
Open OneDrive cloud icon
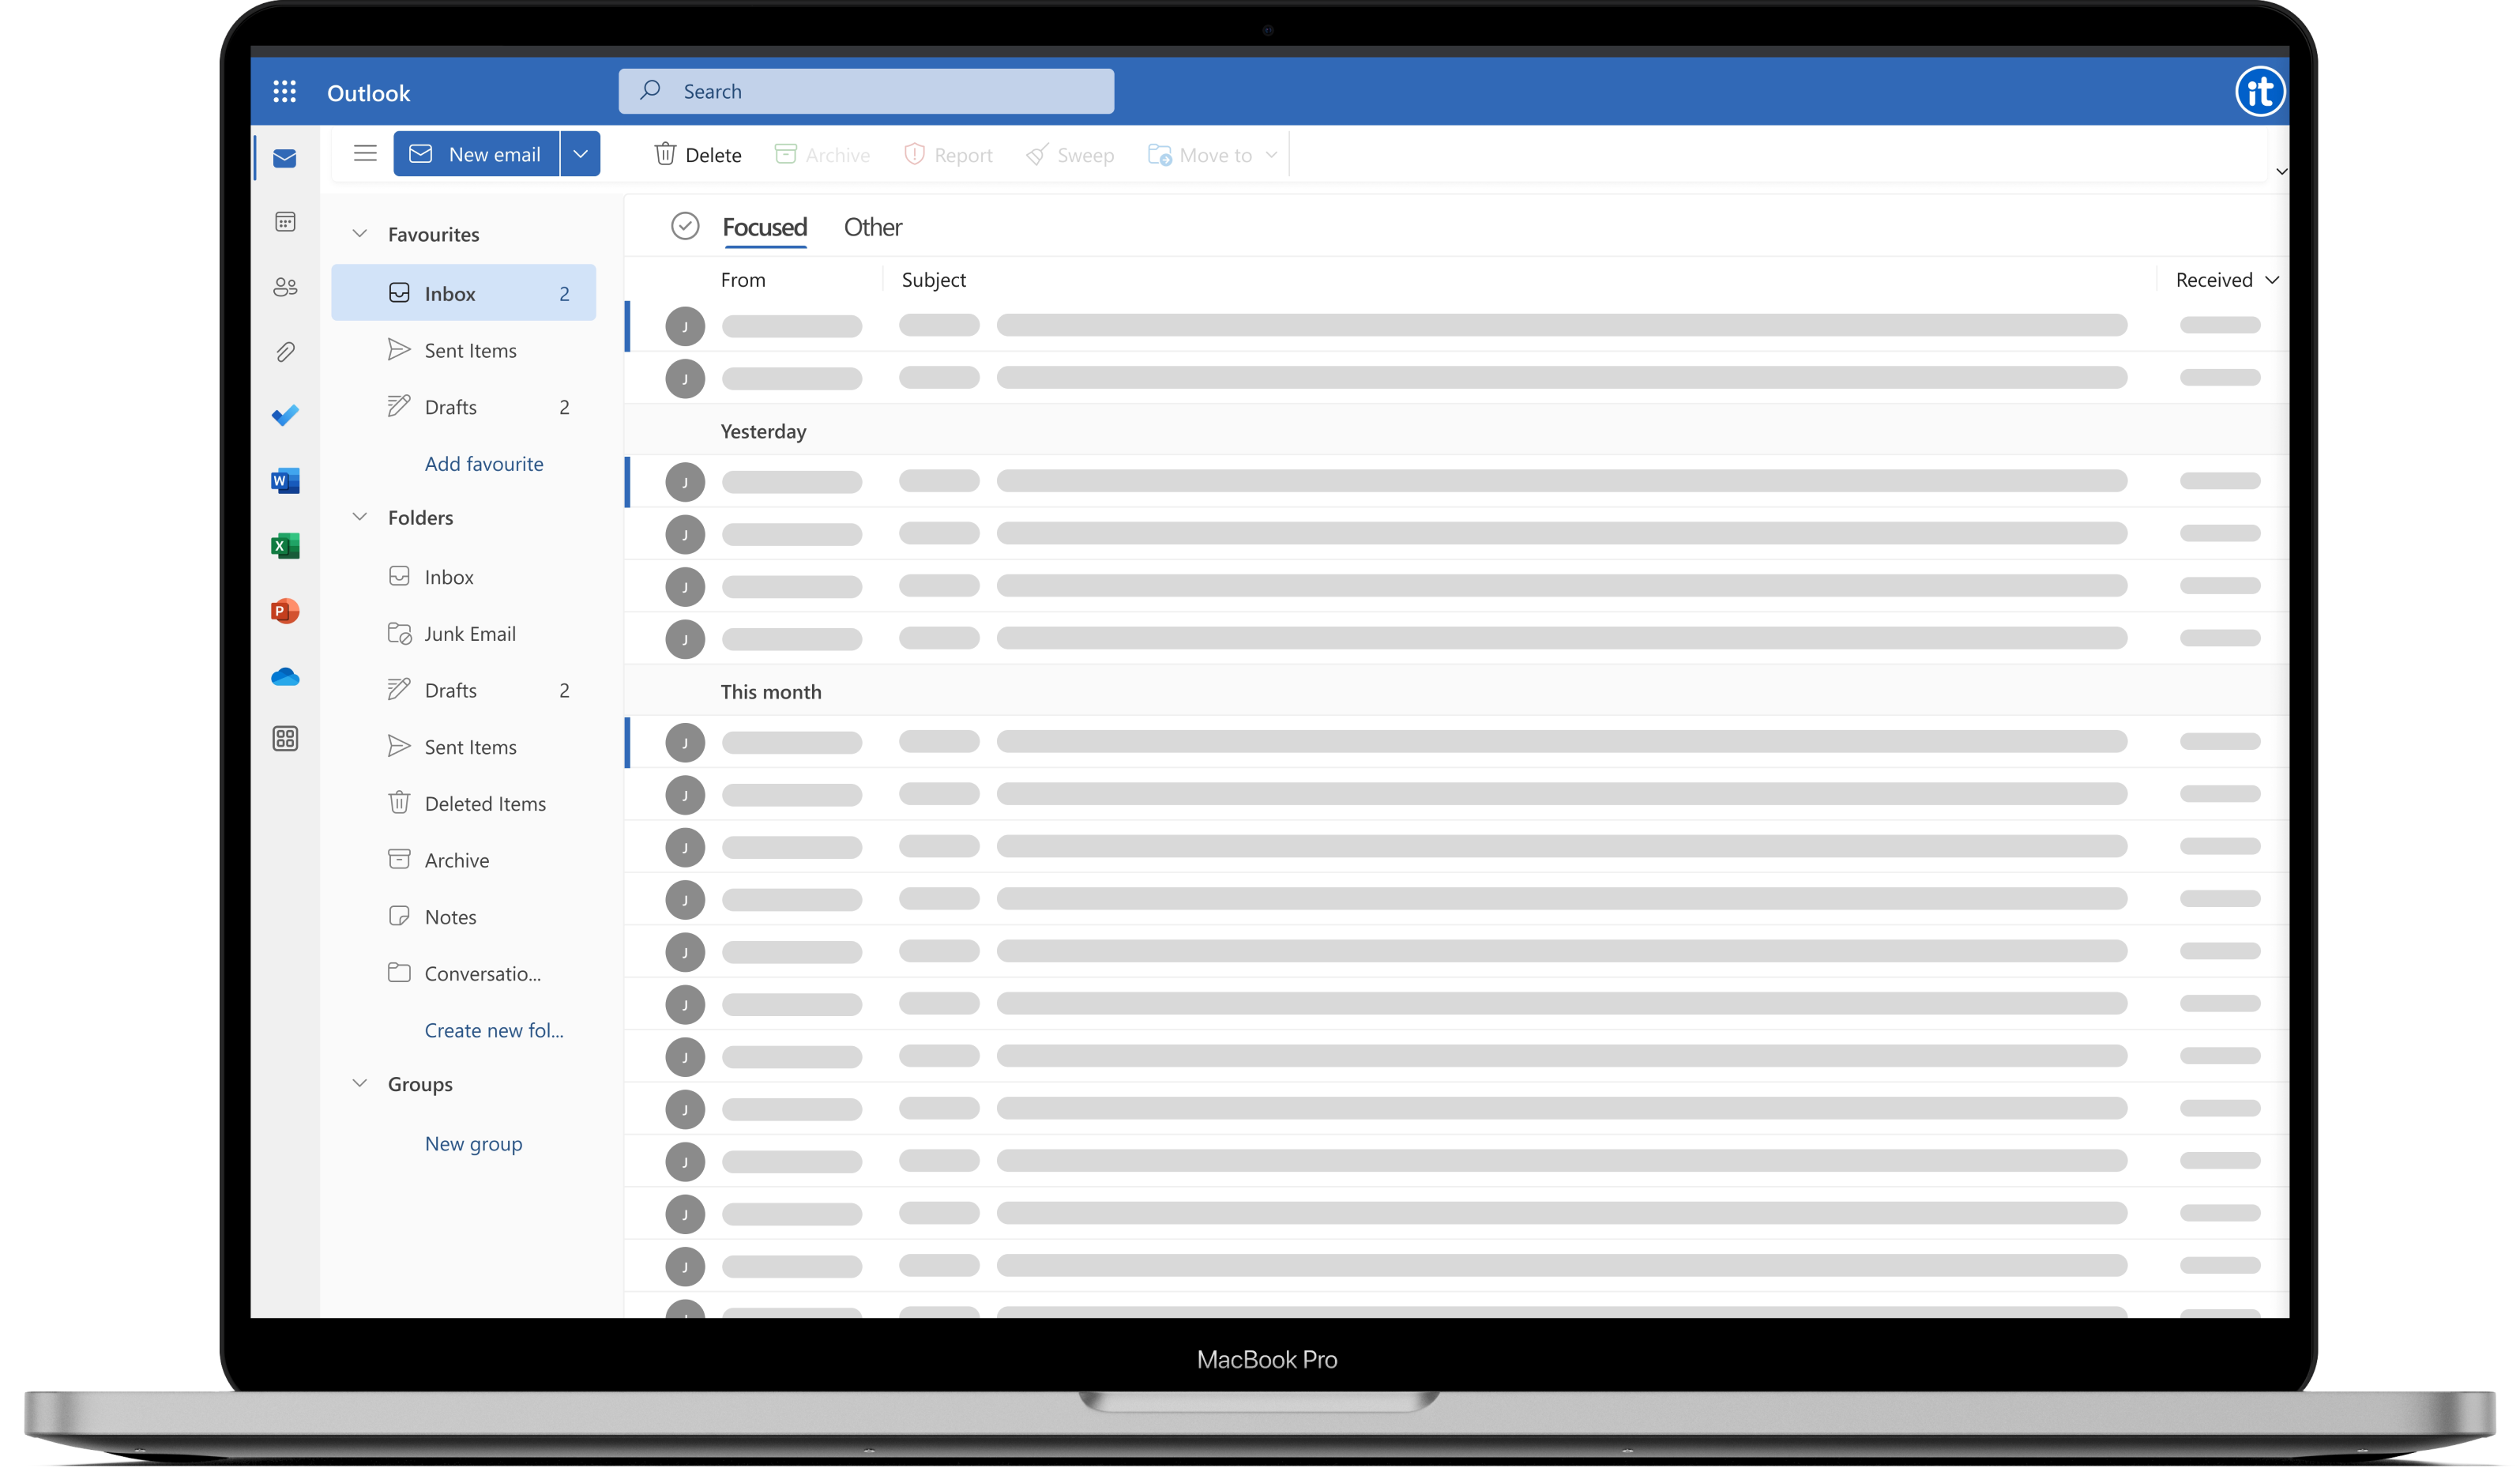pyautogui.click(x=285, y=677)
